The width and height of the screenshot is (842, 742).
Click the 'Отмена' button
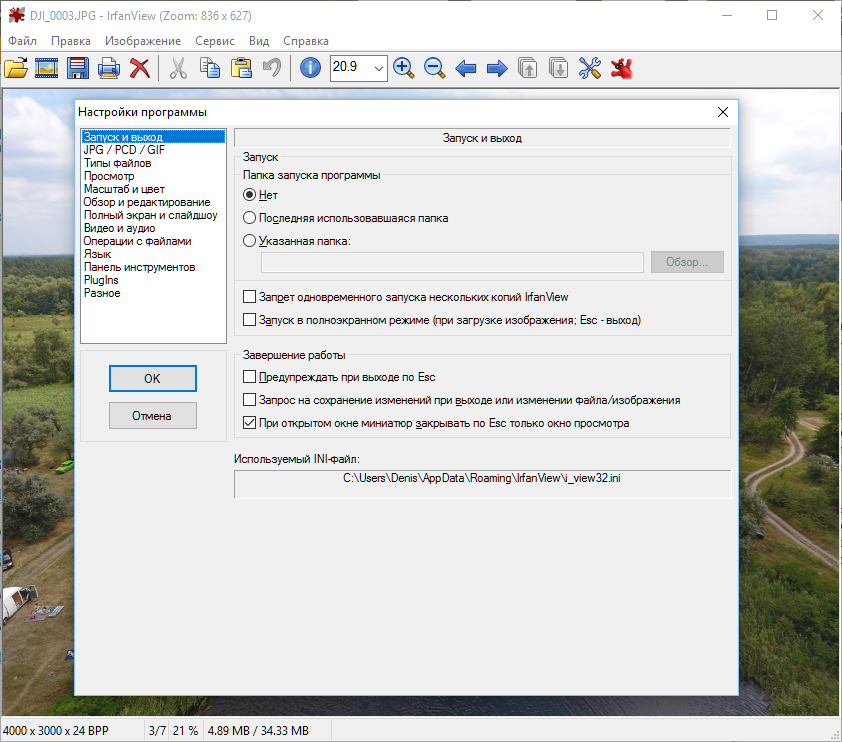[x=152, y=415]
